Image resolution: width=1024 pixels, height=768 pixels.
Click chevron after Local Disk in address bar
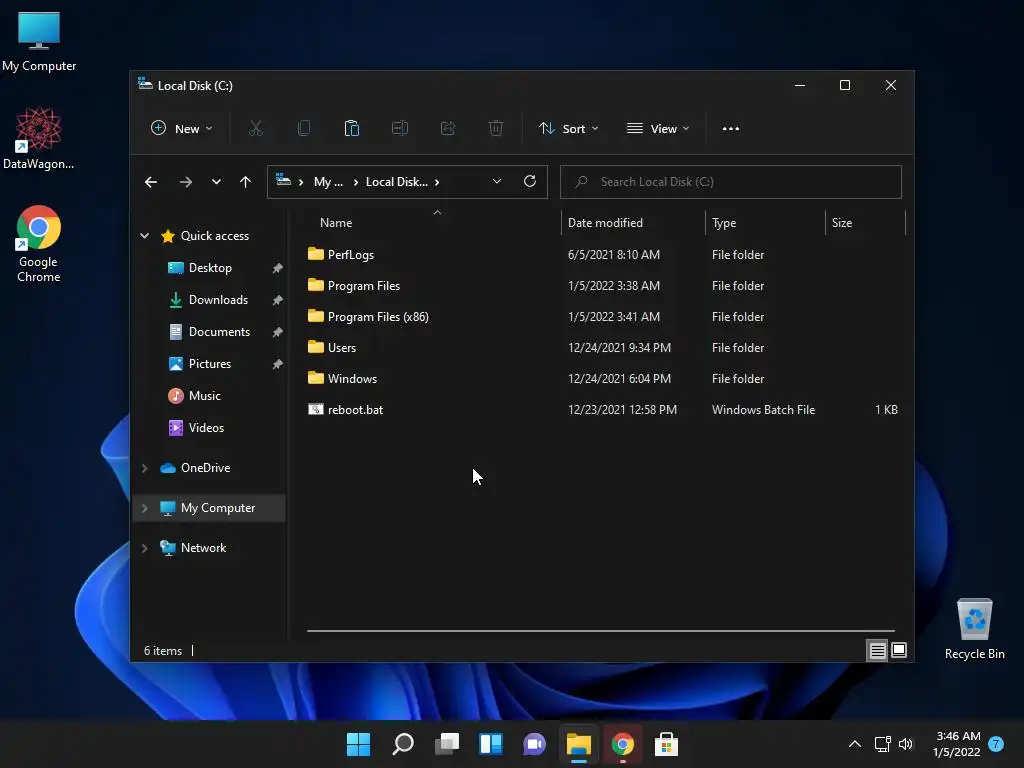[x=437, y=182]
